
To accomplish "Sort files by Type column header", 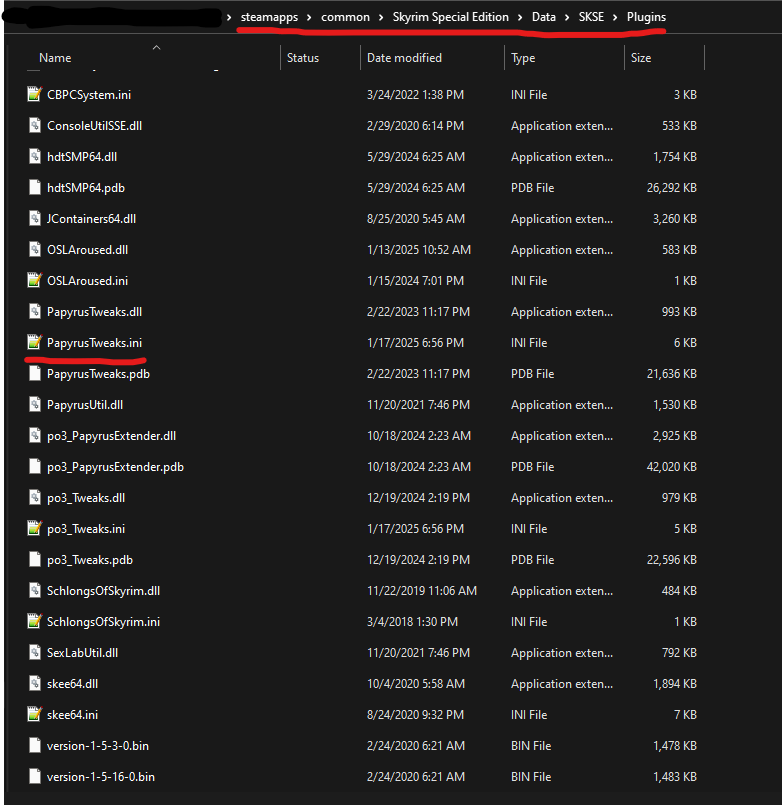I will tap(523, 58).
